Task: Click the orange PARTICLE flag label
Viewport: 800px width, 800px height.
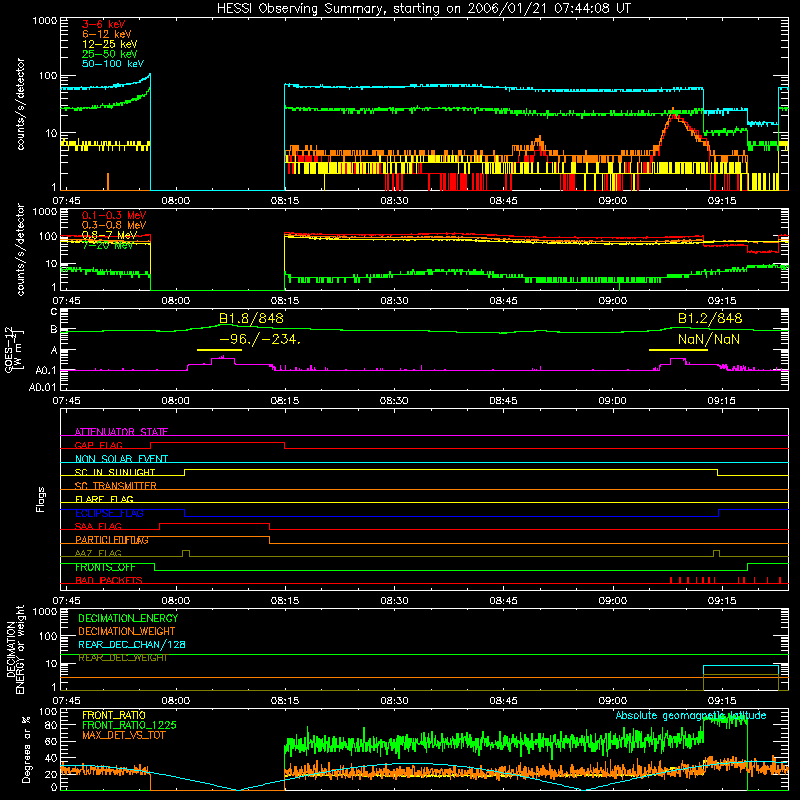Action: (112, 540)
